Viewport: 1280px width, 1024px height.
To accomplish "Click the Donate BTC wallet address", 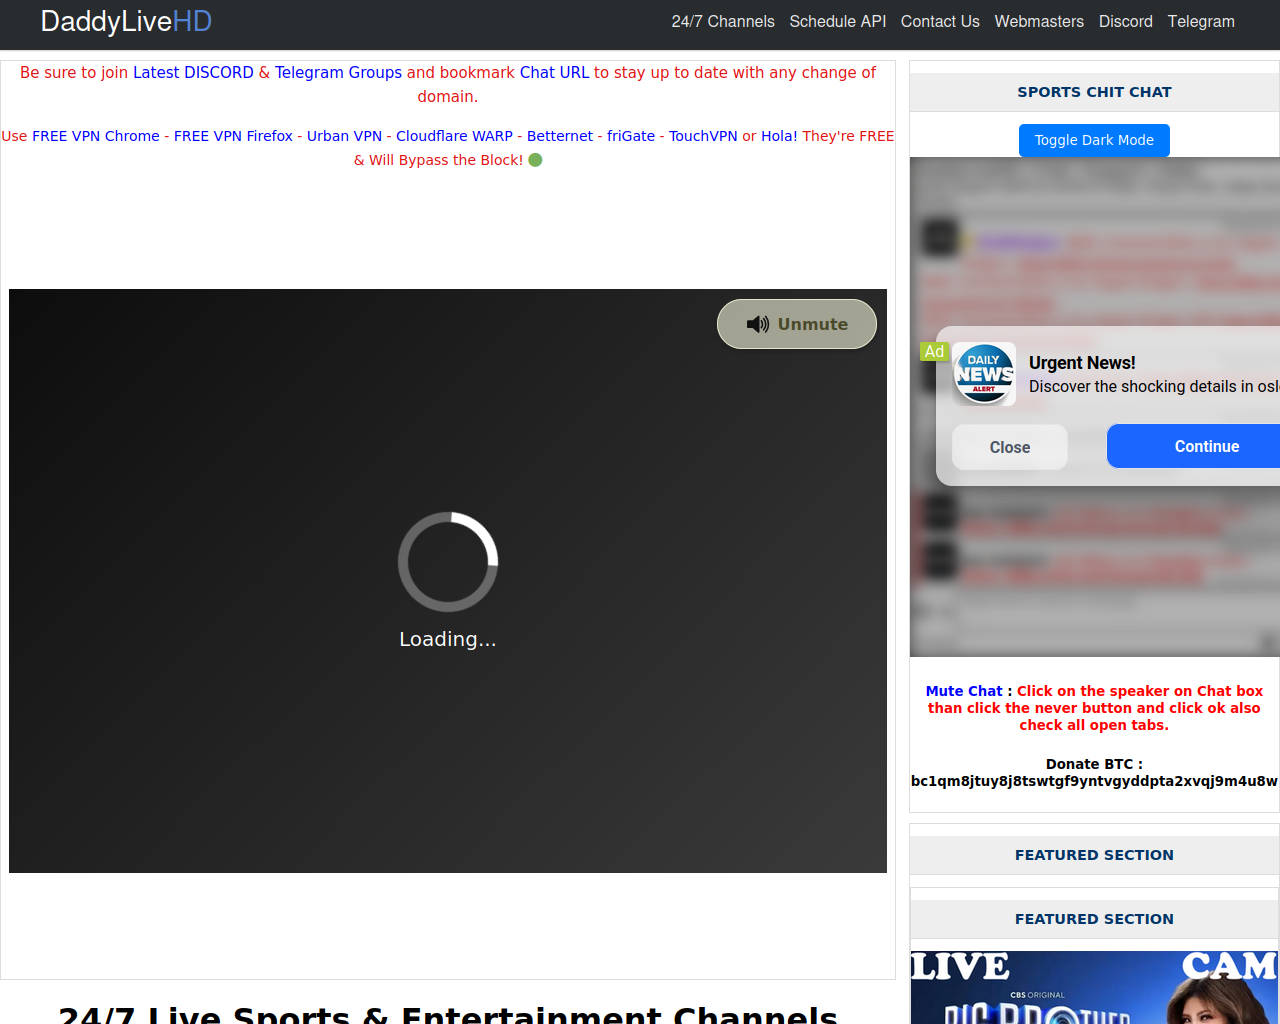I will pos(1094,781).
